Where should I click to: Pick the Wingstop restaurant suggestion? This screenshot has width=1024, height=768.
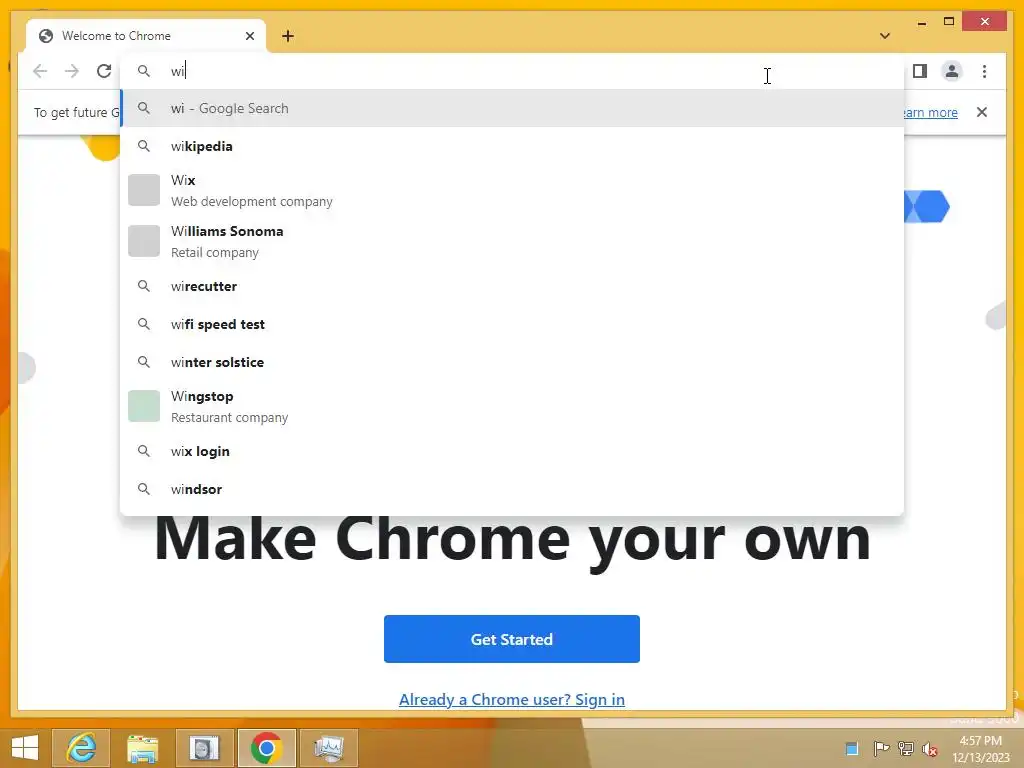tap(512, 406)
